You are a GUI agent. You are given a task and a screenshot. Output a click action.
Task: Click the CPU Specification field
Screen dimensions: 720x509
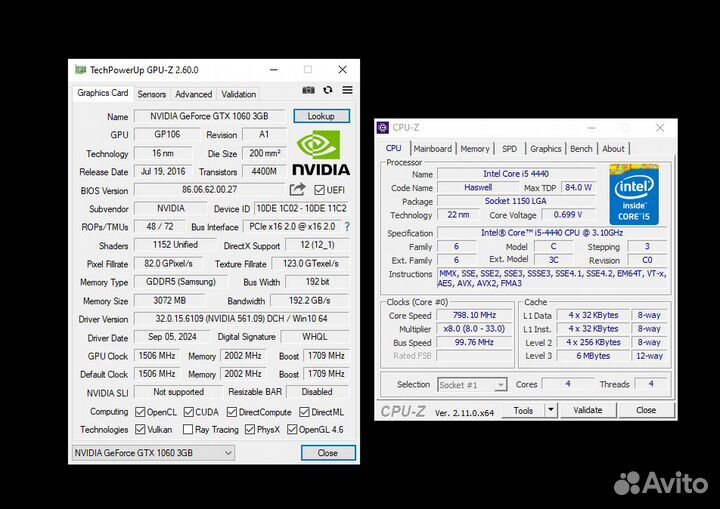point(552,233)
